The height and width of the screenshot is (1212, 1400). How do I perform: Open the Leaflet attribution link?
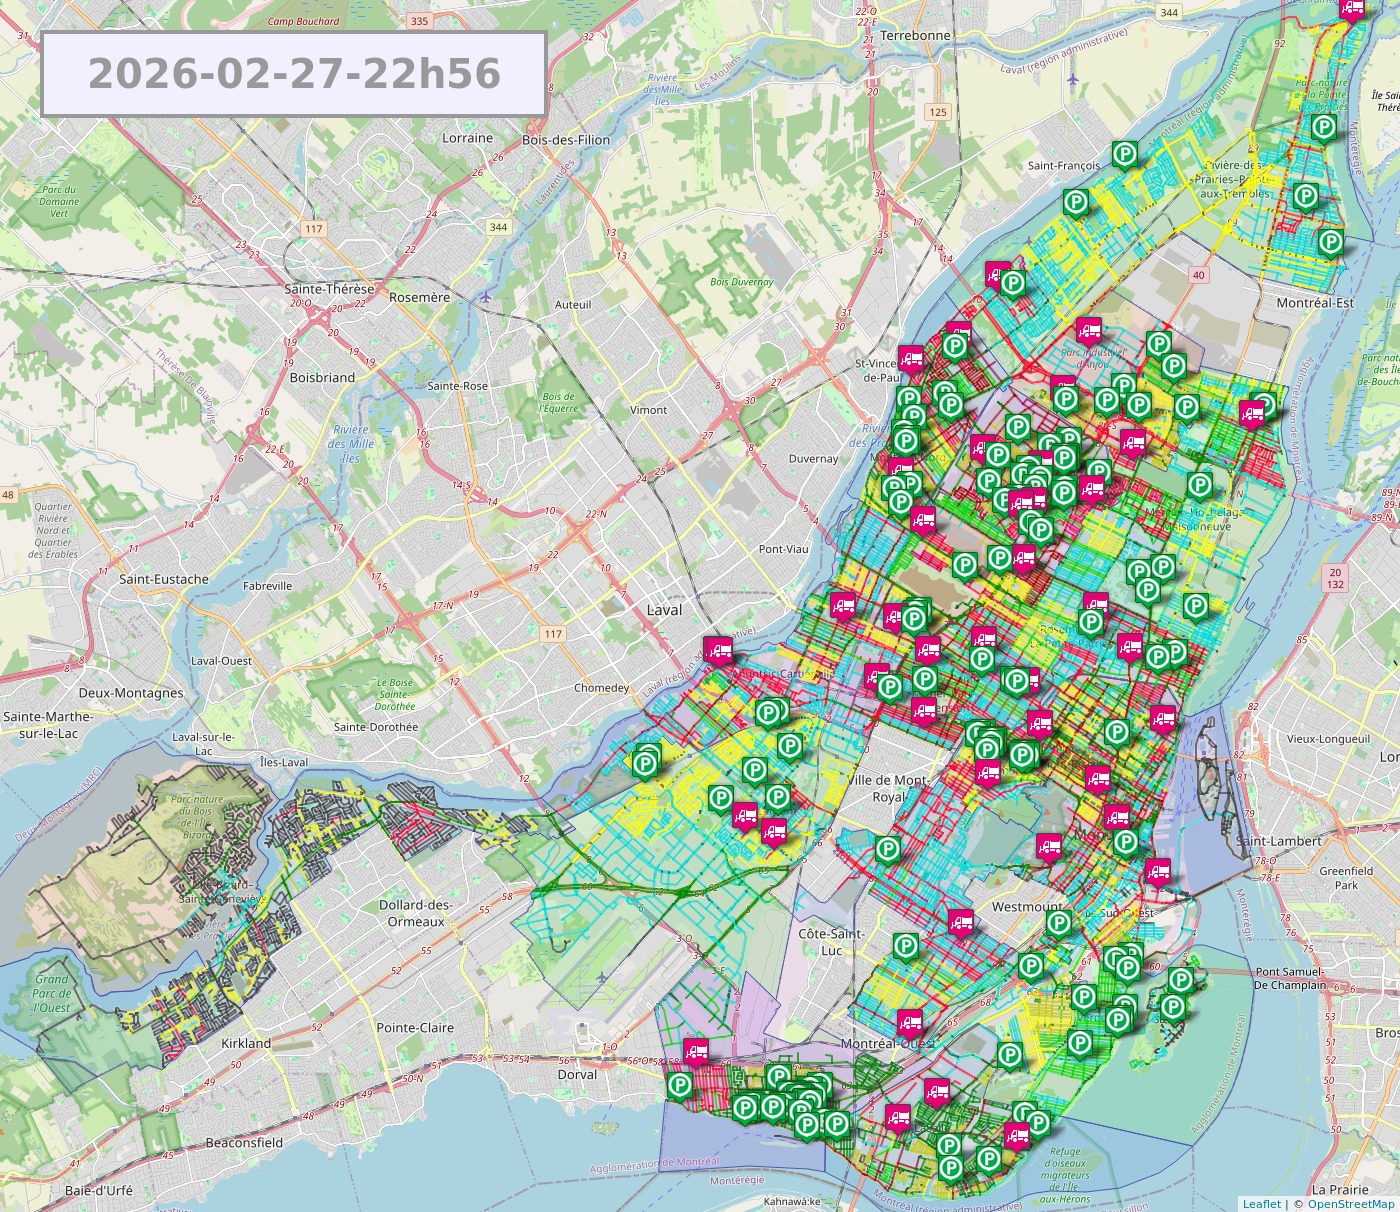click(x=1261, y=1204)
